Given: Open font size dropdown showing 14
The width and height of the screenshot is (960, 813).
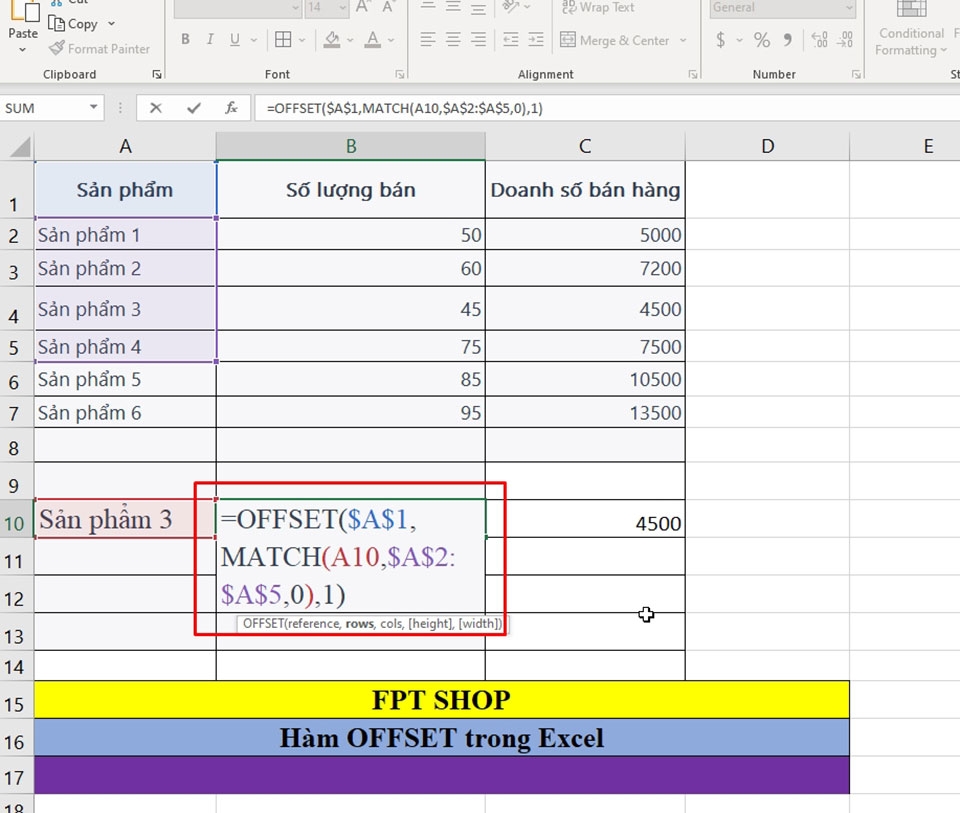Looking at the screenshot, I should (x=343, y=7).
